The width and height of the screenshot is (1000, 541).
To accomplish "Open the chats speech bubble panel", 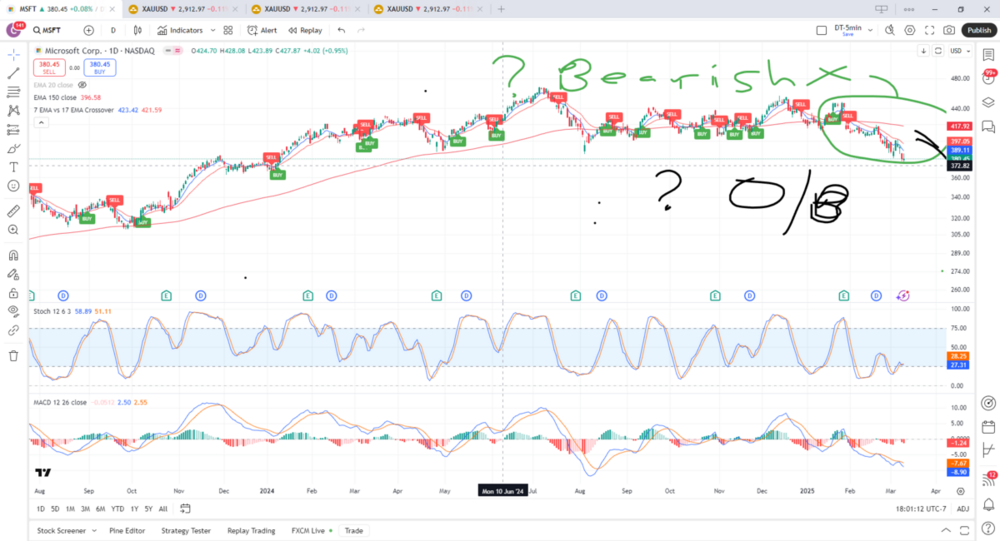I will (989, 126).
